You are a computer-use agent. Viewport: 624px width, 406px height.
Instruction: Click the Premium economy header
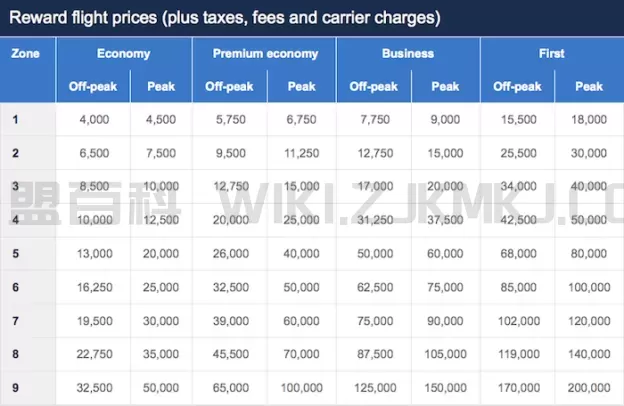tap(265, 54)
